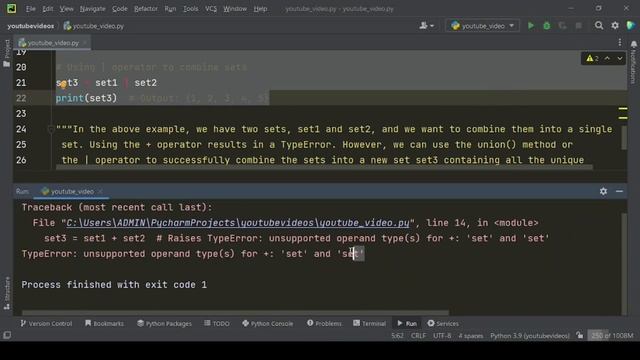Click youtube_video.py breadcrumb in navigation bar
The width and height of the screenshot is (640, 360).
tap(94, 26)
